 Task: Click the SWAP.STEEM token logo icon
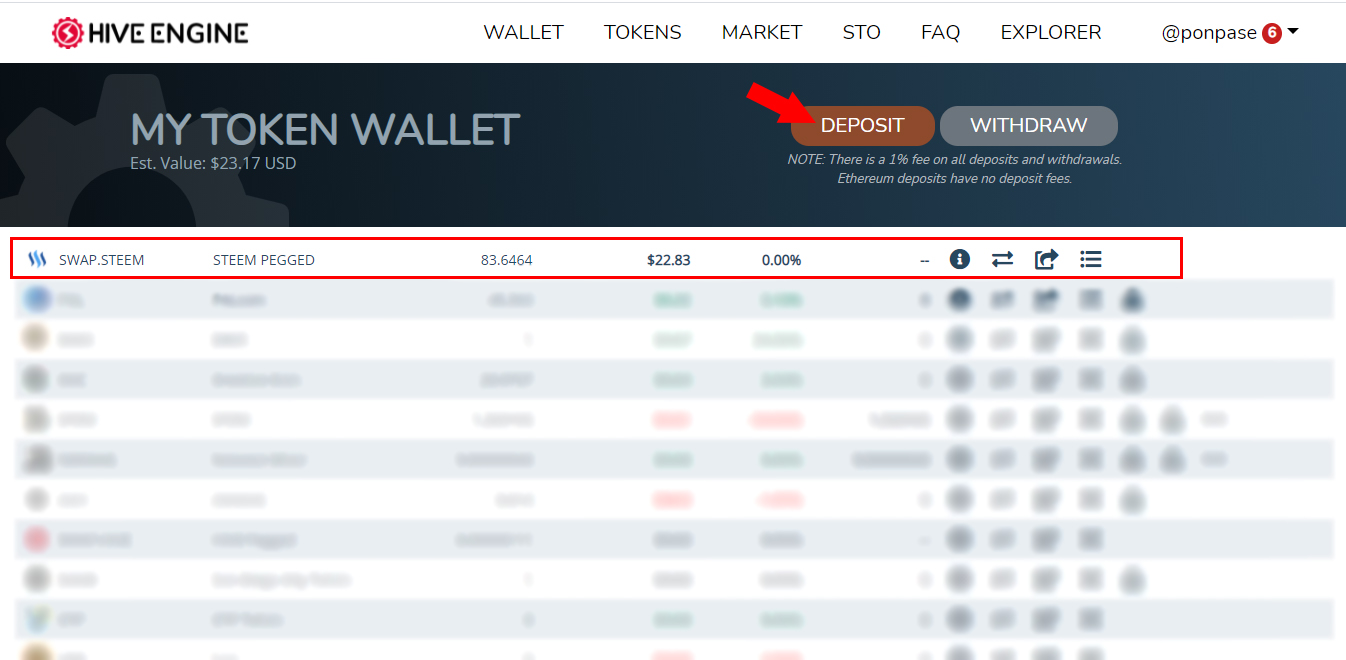coord(37,260)
